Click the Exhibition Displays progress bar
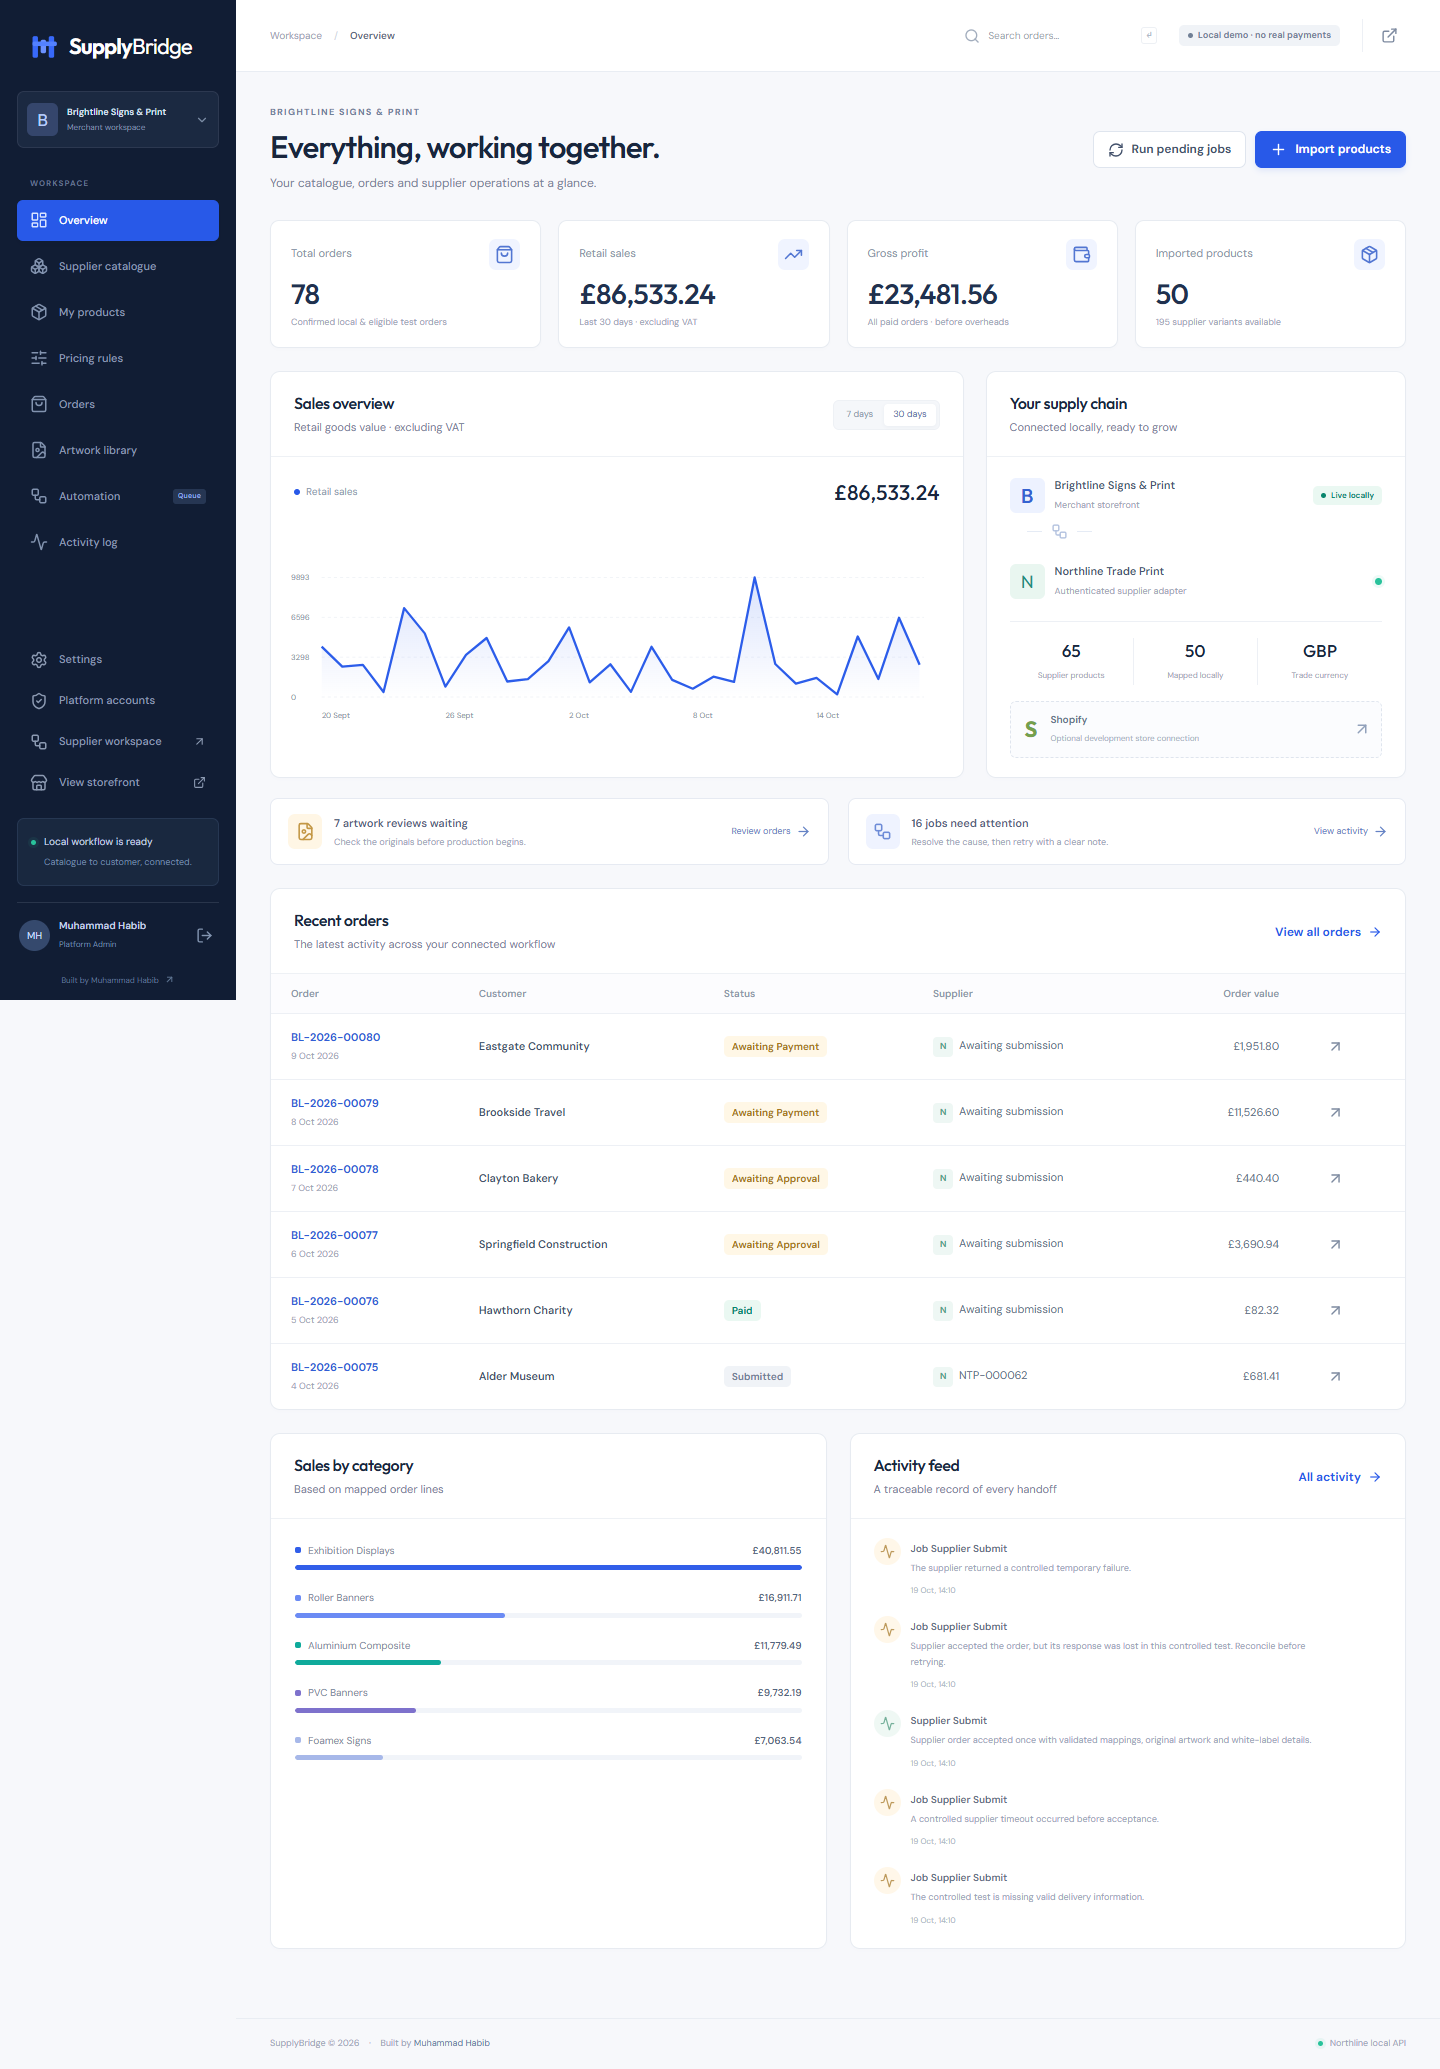Screen dimensions: 1440x2069 548,1568
